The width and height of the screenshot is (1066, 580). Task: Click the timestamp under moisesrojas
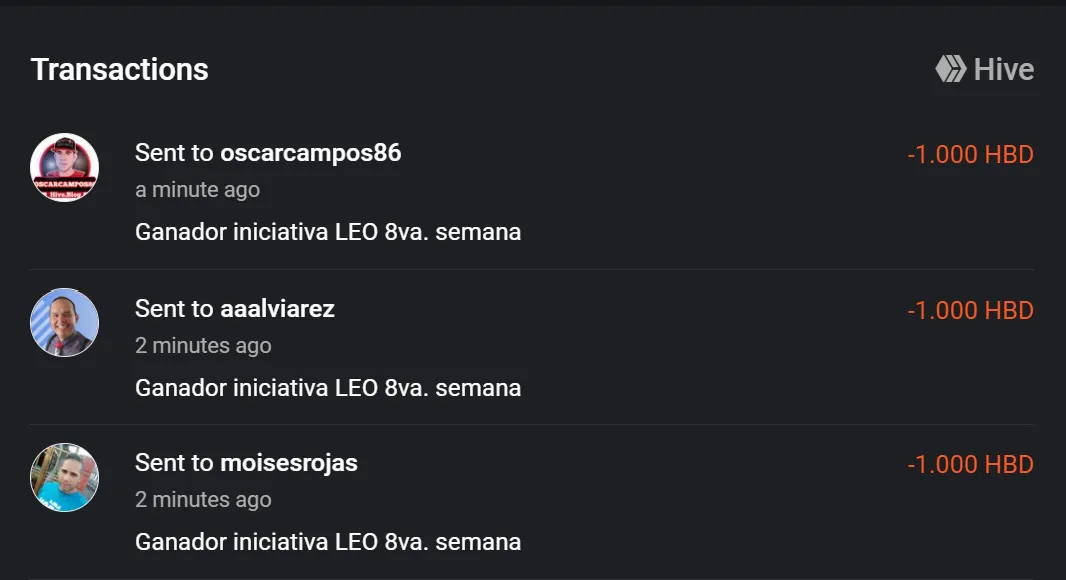[203, 500]
